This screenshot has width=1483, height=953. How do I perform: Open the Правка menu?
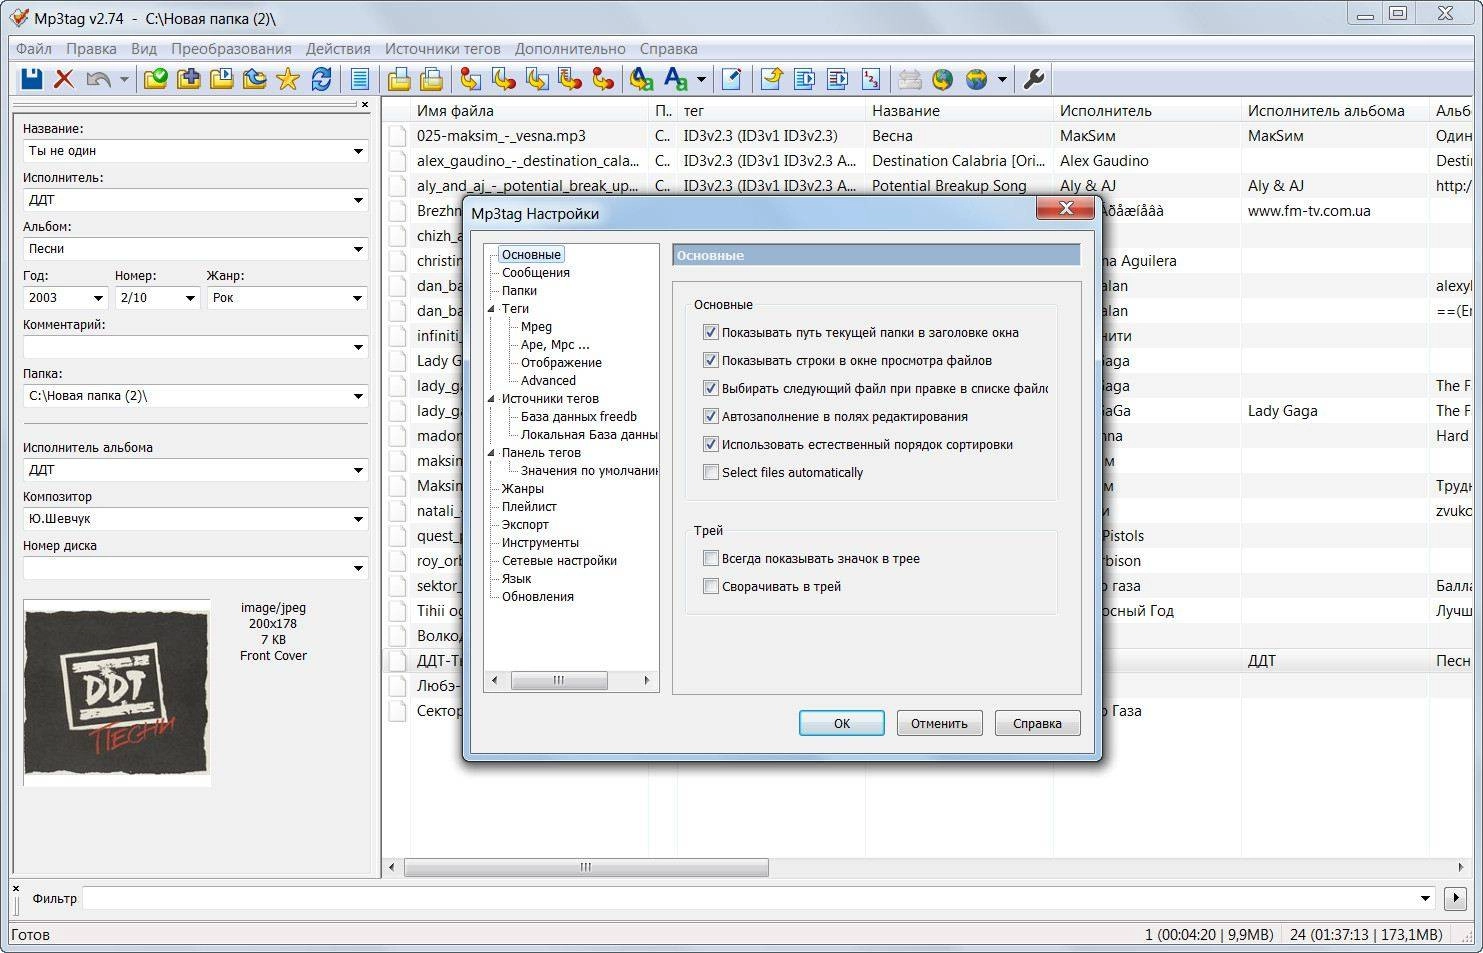pos(91,48)
